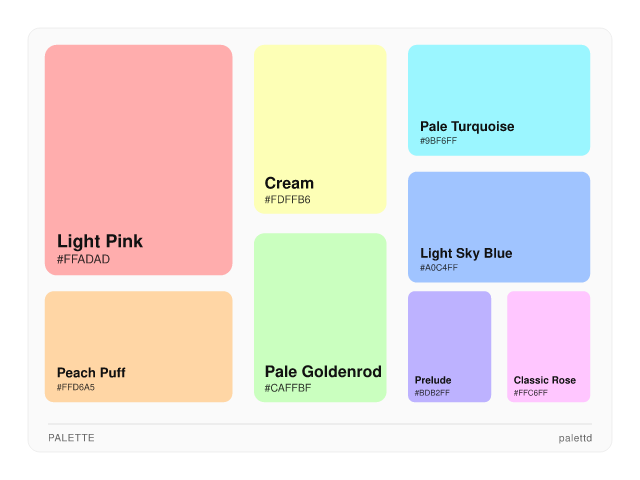Screen dimensions: 640x480
Task: Open the palettd footer link
Action: pos(575,438)
